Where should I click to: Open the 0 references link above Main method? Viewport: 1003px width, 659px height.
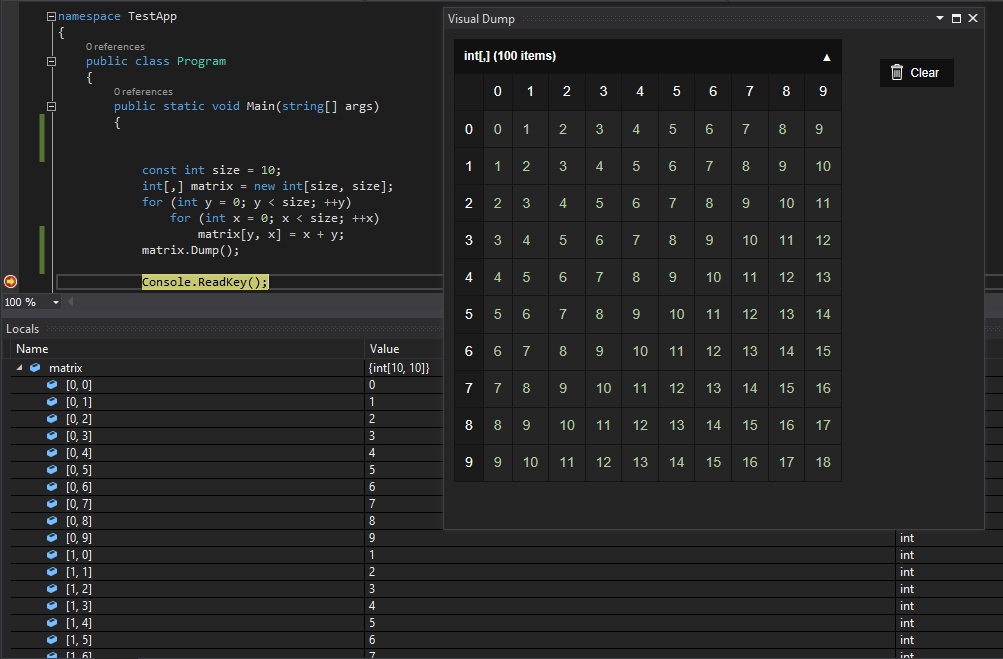(x=143, y=91)
